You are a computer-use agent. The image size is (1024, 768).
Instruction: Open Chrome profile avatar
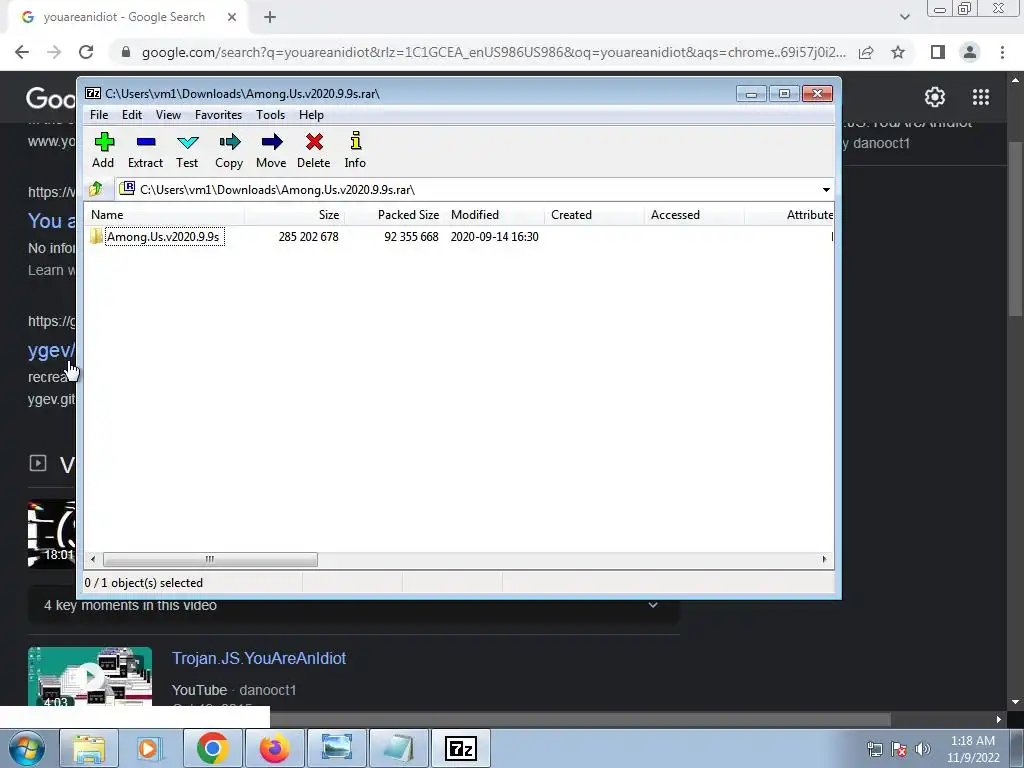point(970,52)
